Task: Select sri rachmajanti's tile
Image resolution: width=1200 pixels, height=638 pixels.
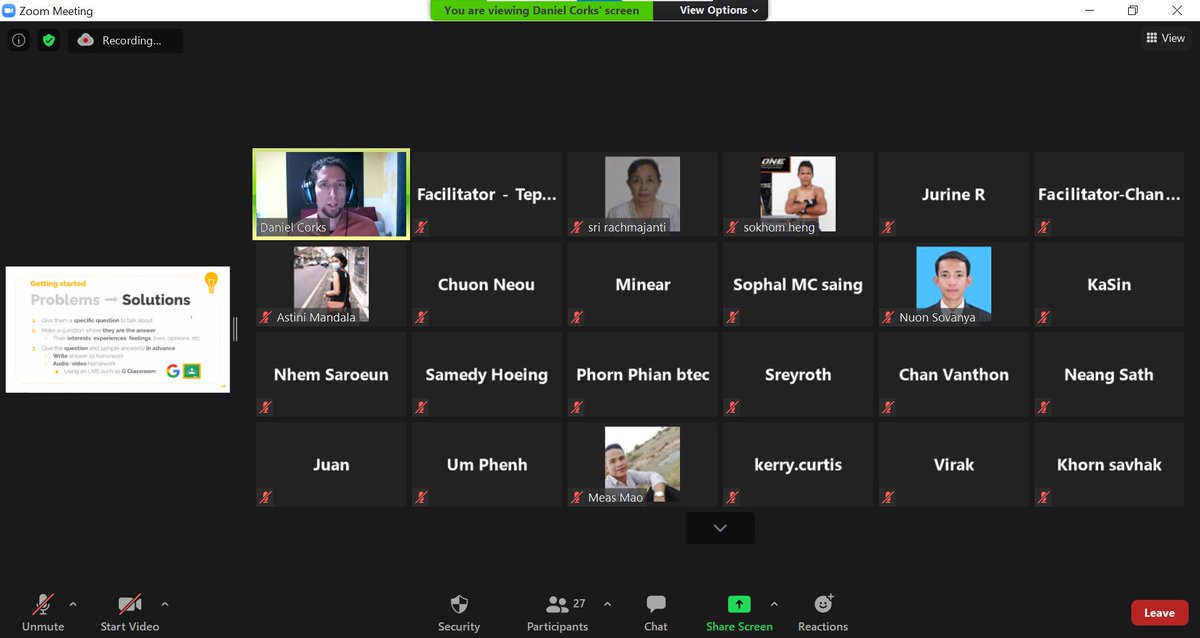Action: click(x=642, y=194)
